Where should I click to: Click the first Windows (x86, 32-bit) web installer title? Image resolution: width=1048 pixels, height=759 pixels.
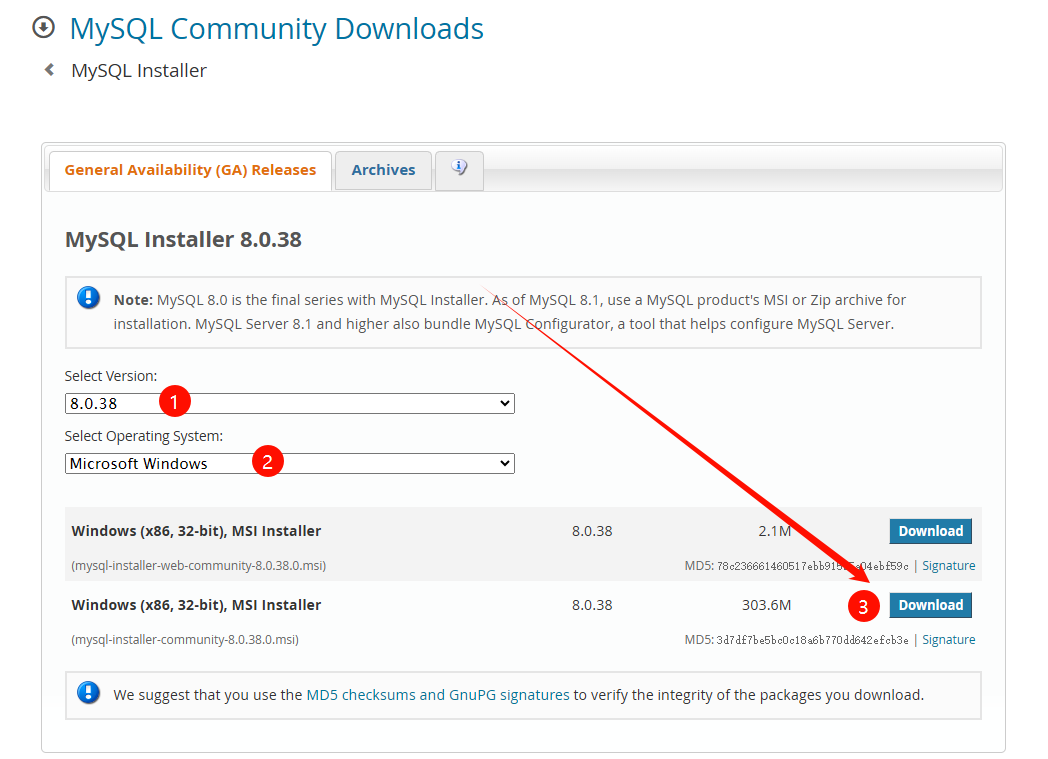coord(196,531)
